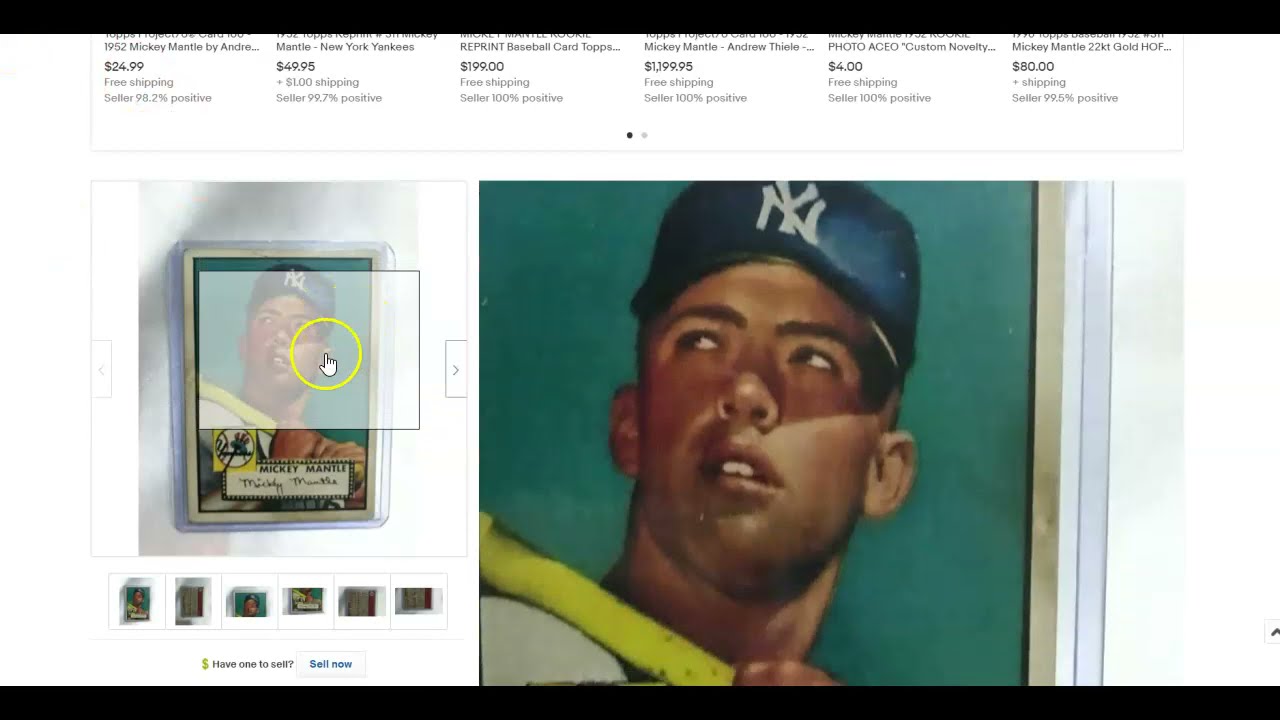Screen dimensions: 1280x720
Task: Open second thumbnail showing the card back
Action: pos(193,601)
